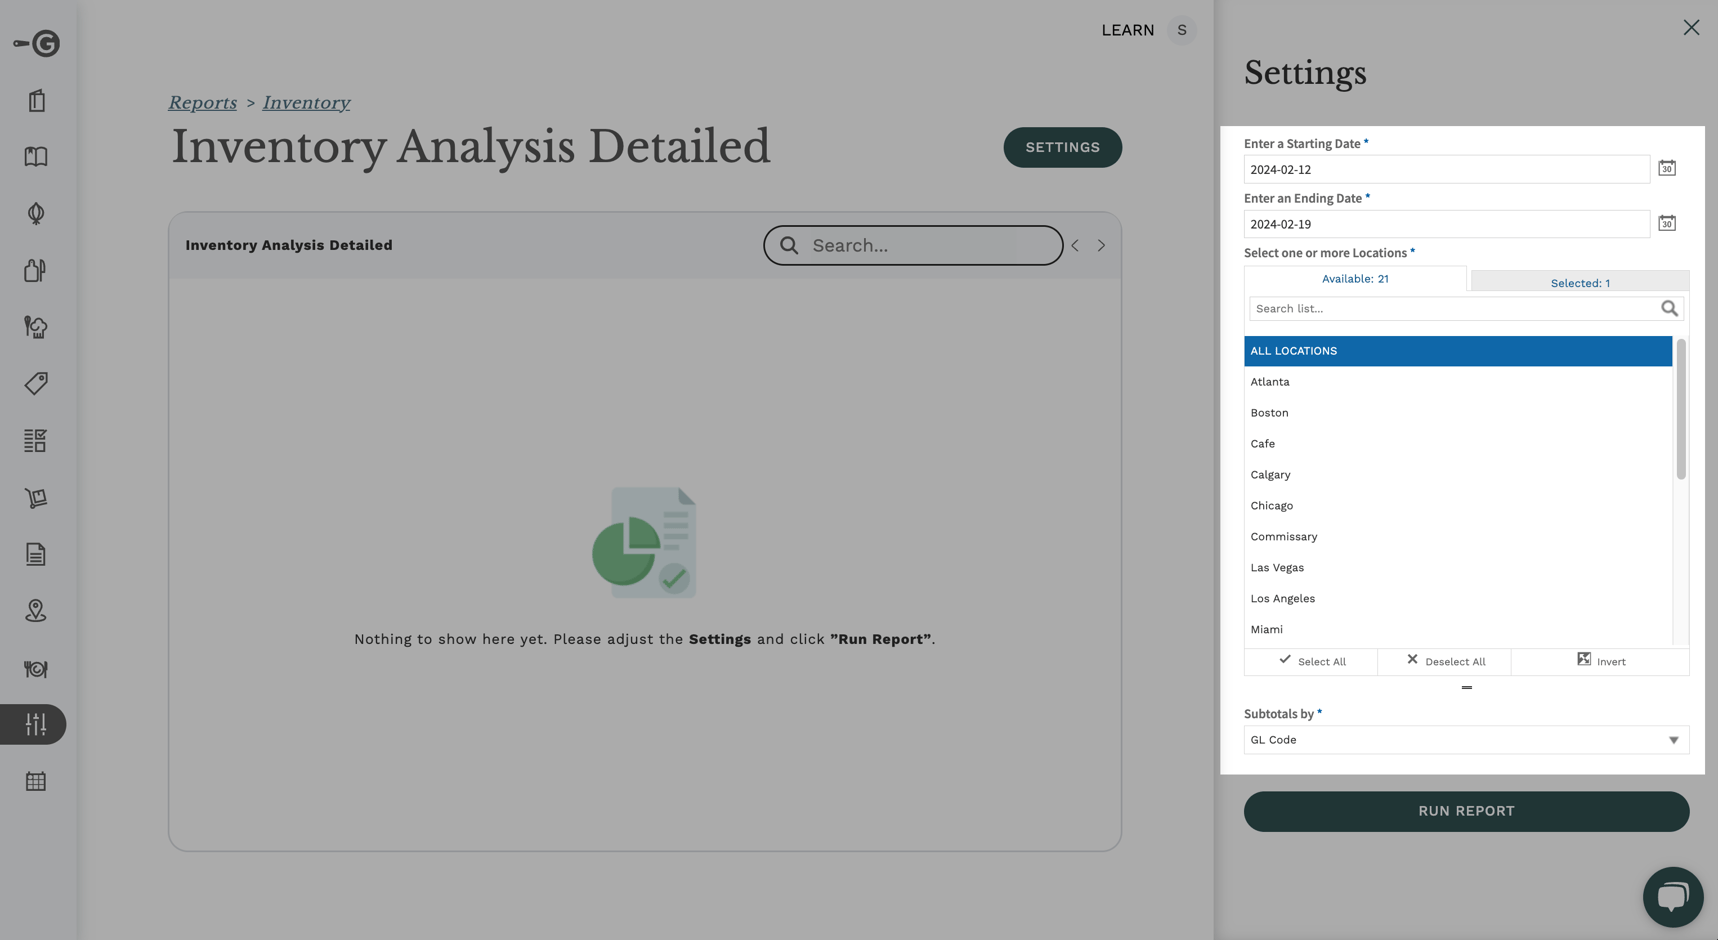The height and width of the screenshot is (940, 1718).
Task: Select the tag icon in the sidebar
Action: pyautogui.click(x=35, y=383)
